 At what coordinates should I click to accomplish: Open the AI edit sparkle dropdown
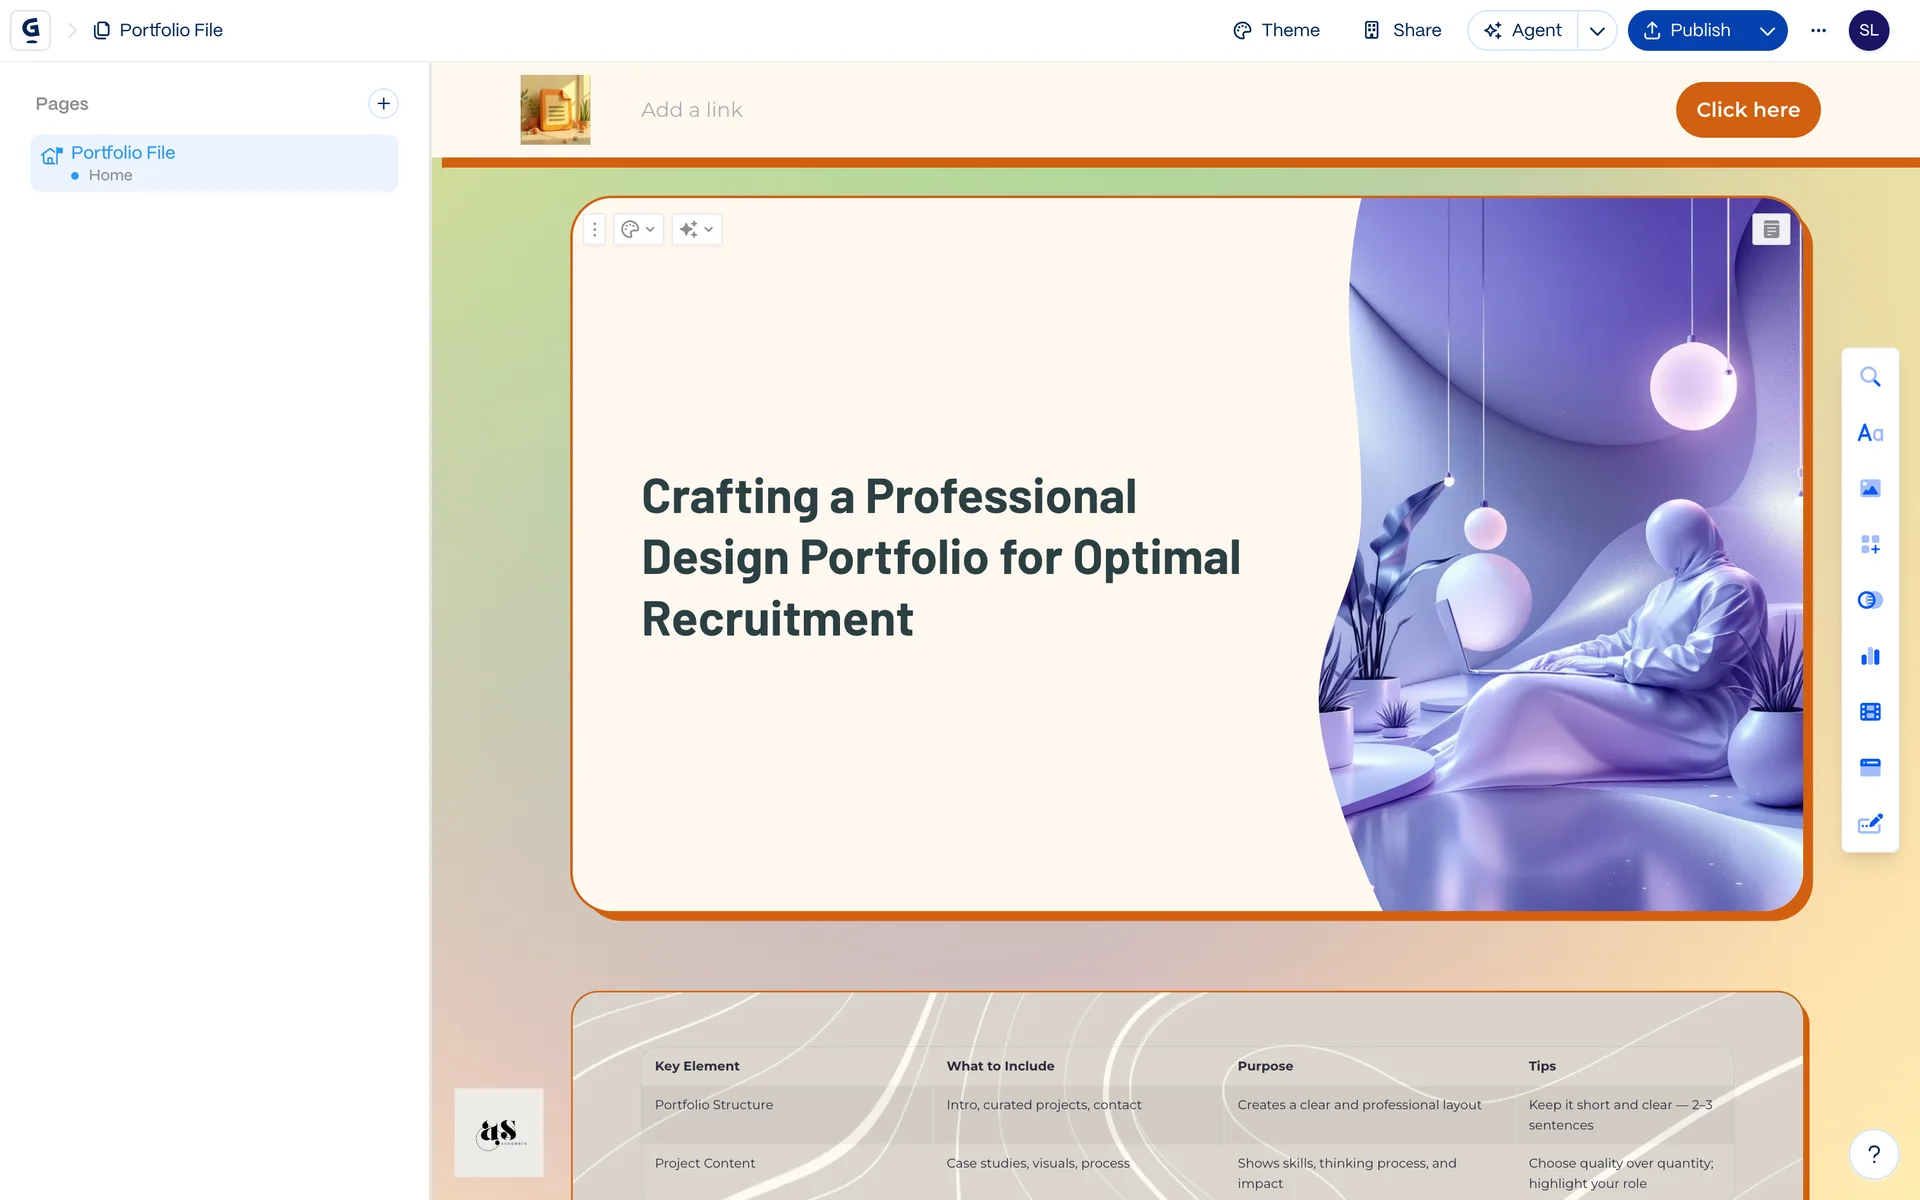(696, 229)
